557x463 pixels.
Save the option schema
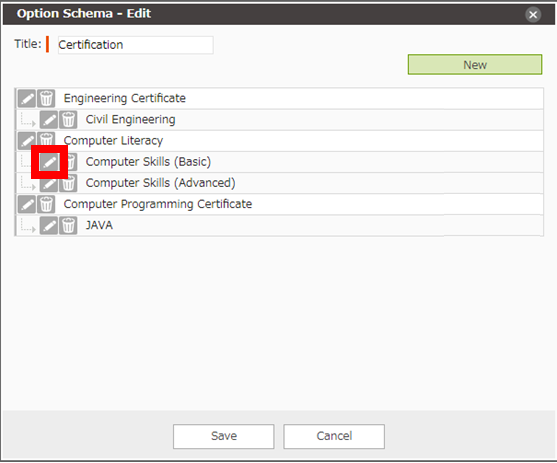coord(223,436)
